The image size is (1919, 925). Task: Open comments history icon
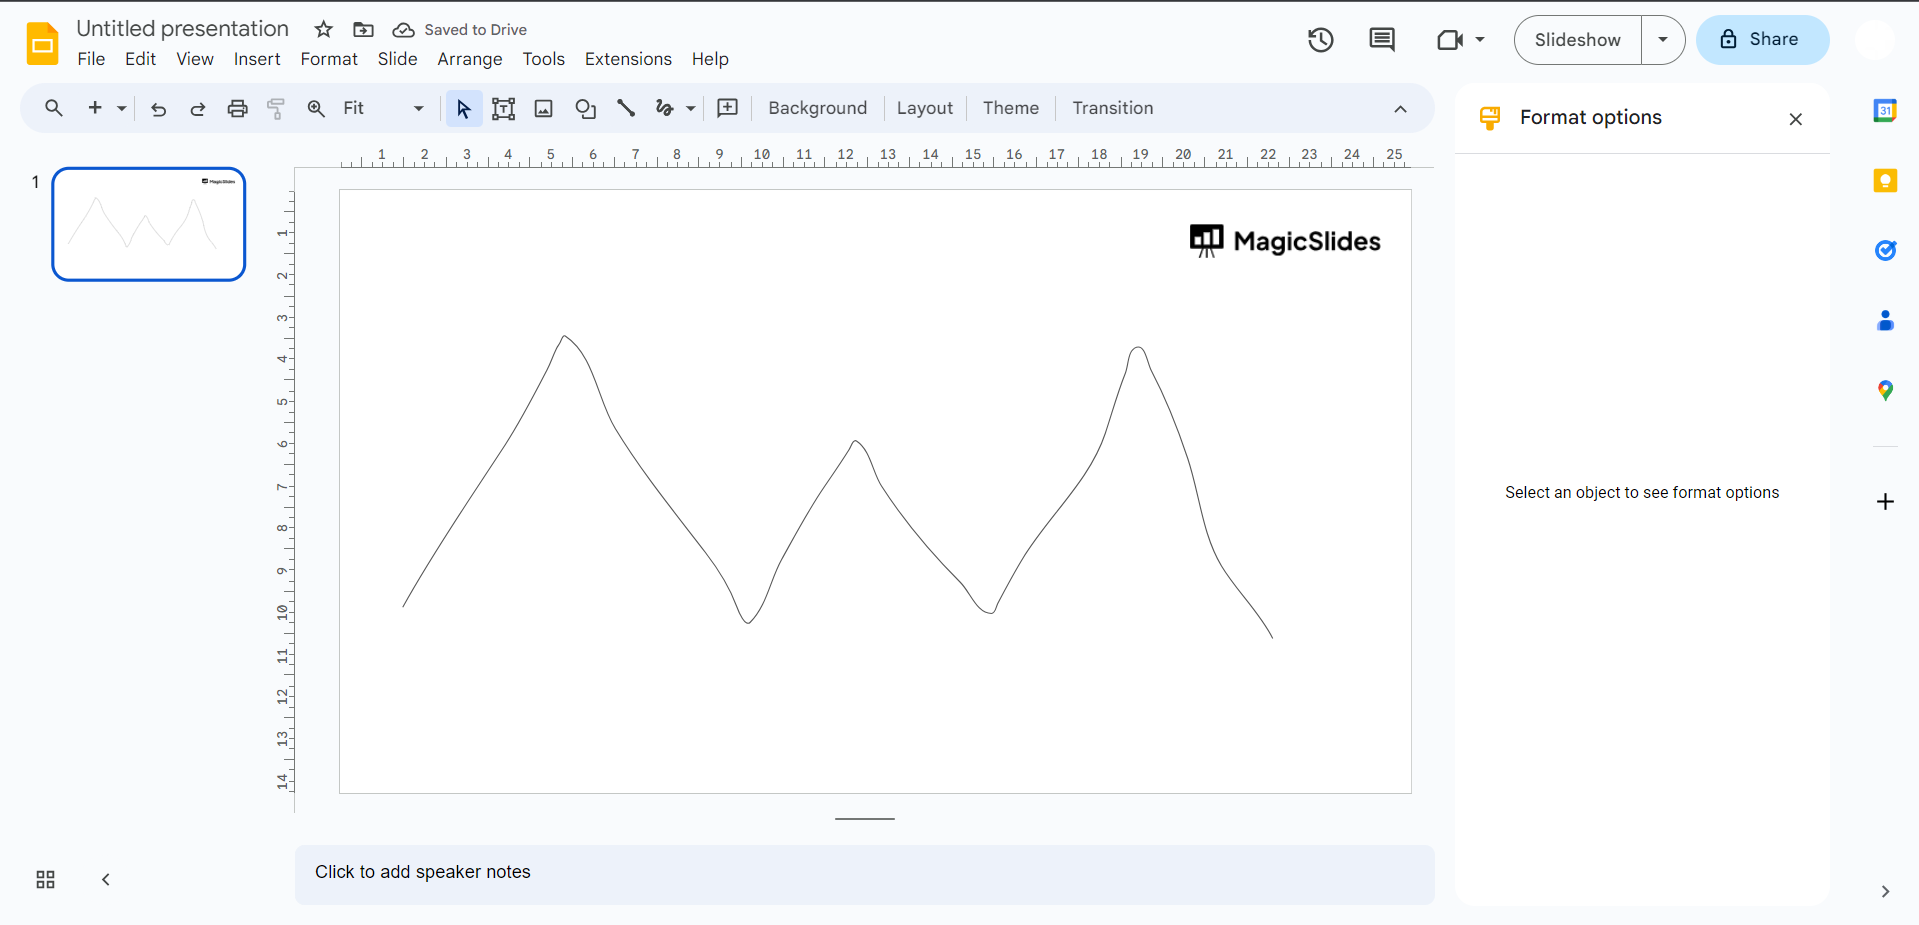pyautogui.click(x=1381, y=40)
